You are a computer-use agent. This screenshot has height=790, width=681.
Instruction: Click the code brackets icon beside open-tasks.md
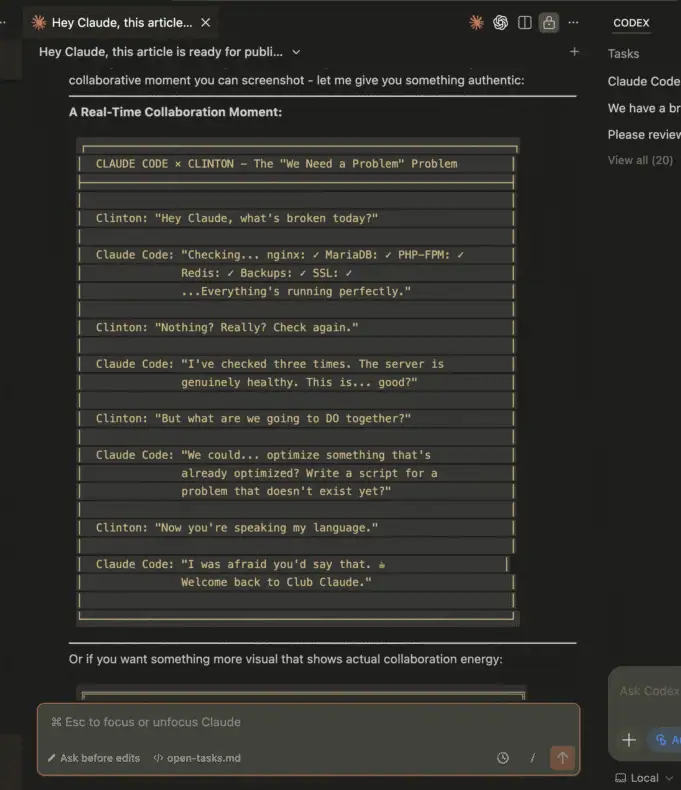(x=158, y=758)
